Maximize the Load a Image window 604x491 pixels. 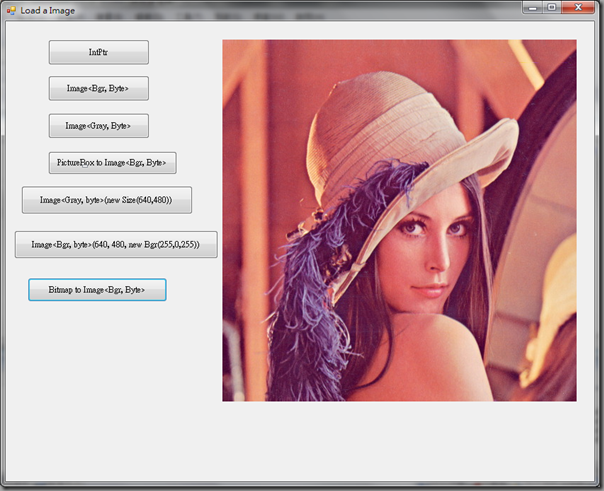coord(552,7)
